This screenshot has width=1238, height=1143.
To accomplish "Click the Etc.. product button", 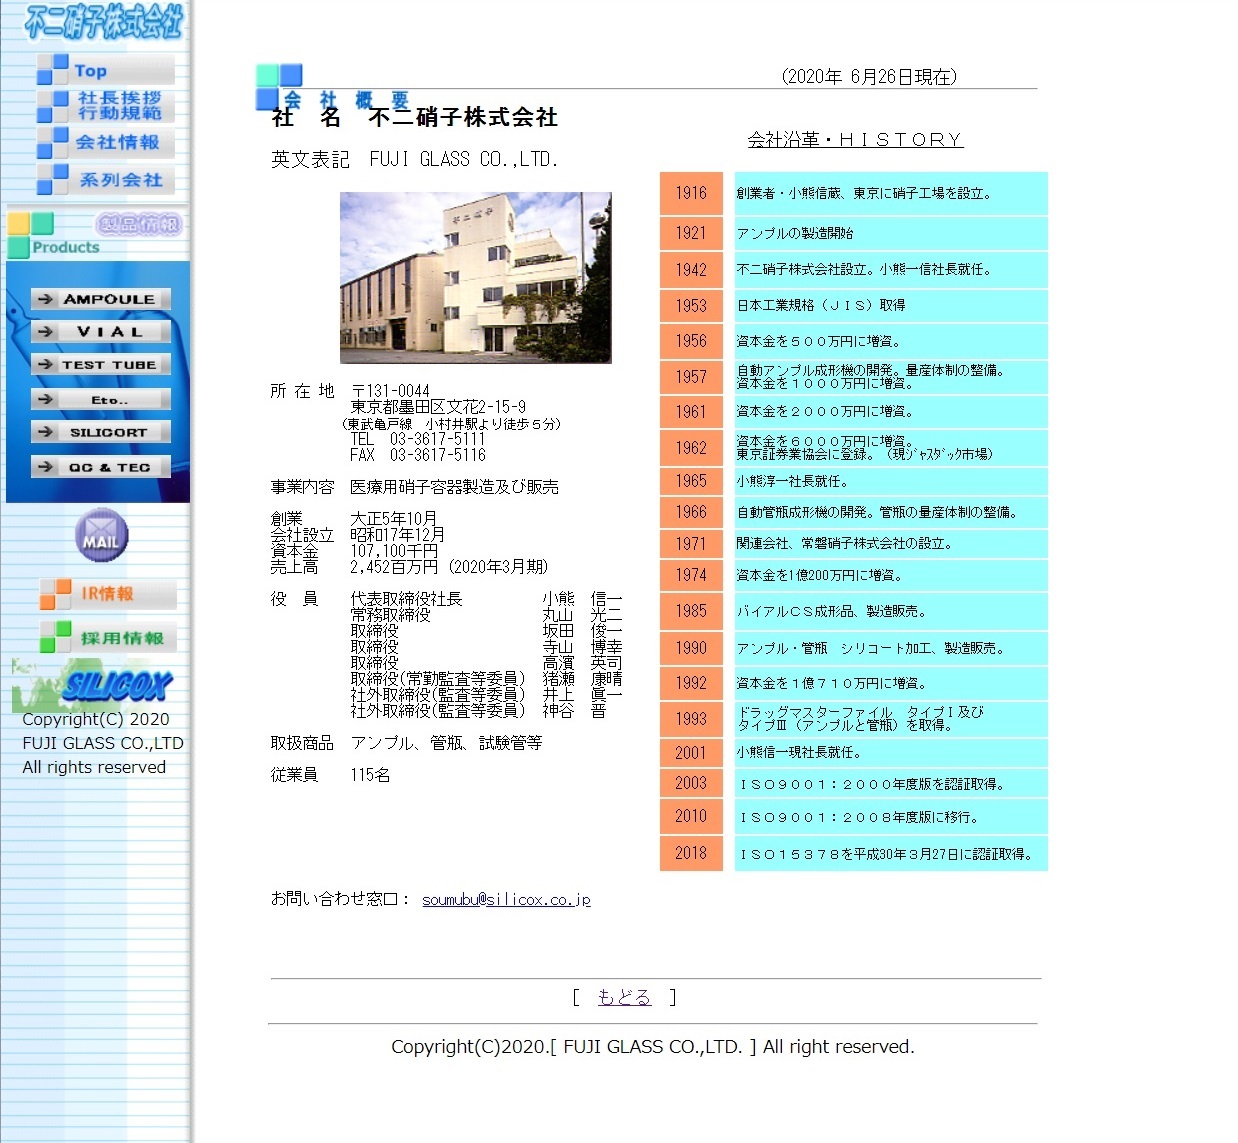I will coord(100,400).
